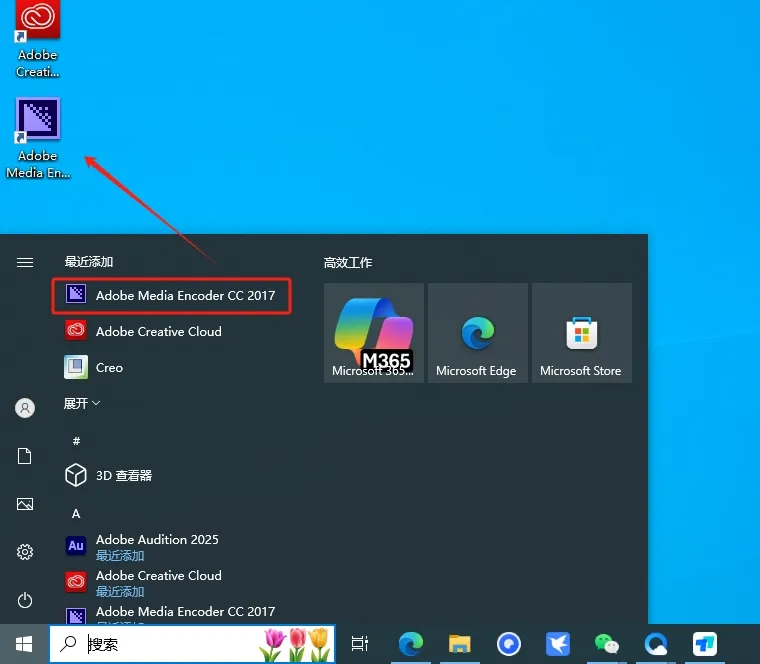Open the Power options in Start sidebar

(x=25, y=601)
